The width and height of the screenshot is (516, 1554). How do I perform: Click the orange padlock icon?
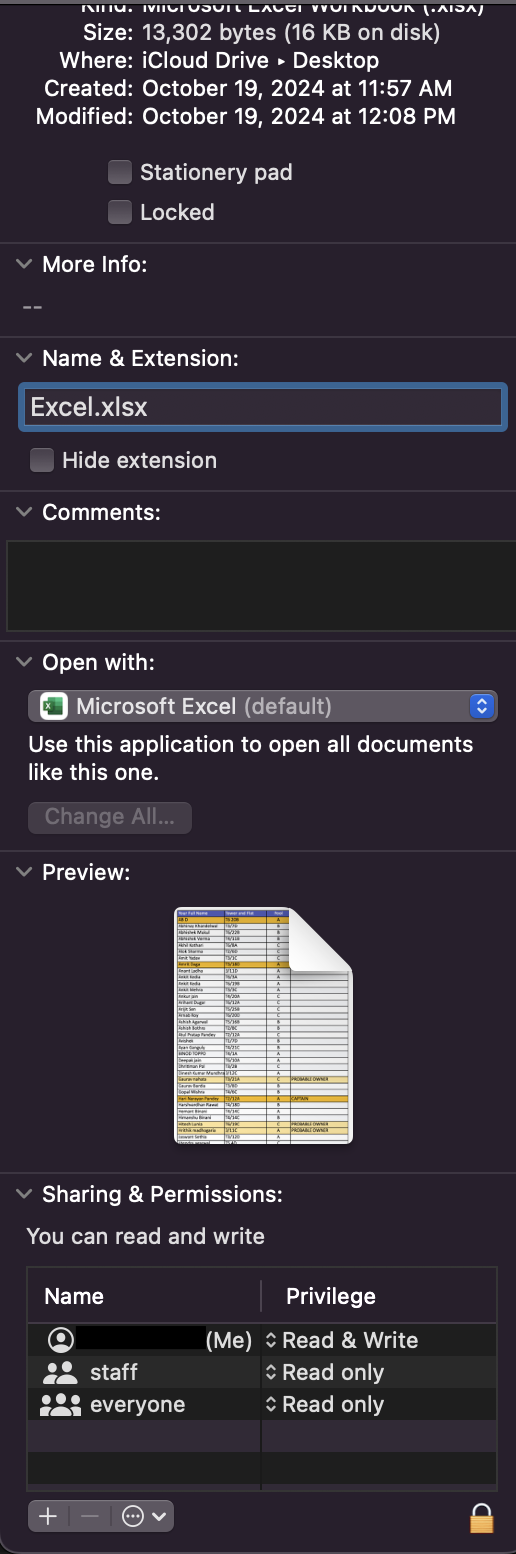click(482, 1517)
